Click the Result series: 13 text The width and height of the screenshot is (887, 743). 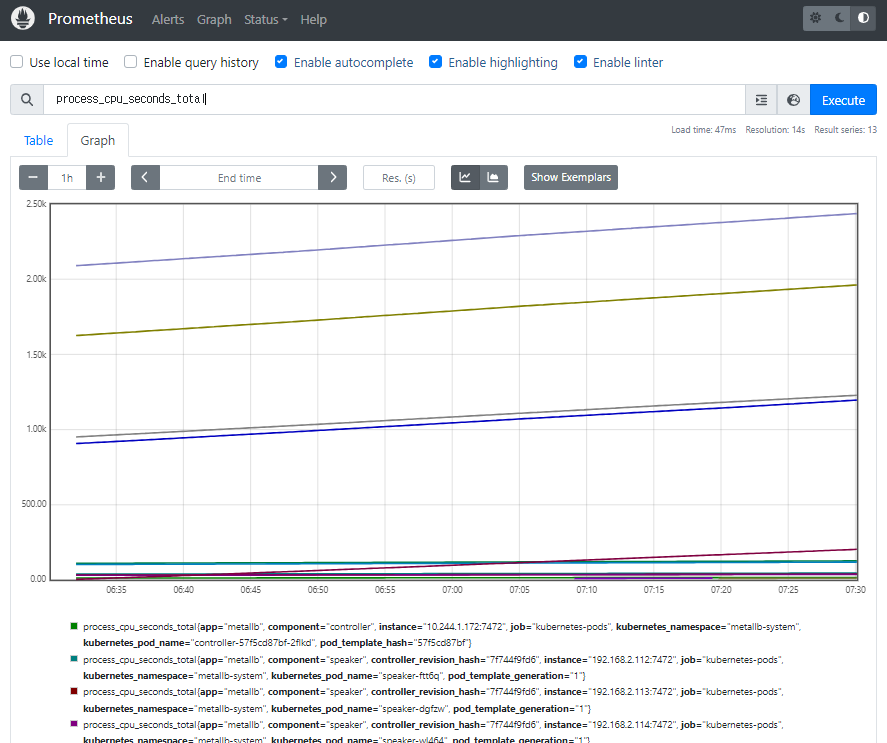[845, 130]
